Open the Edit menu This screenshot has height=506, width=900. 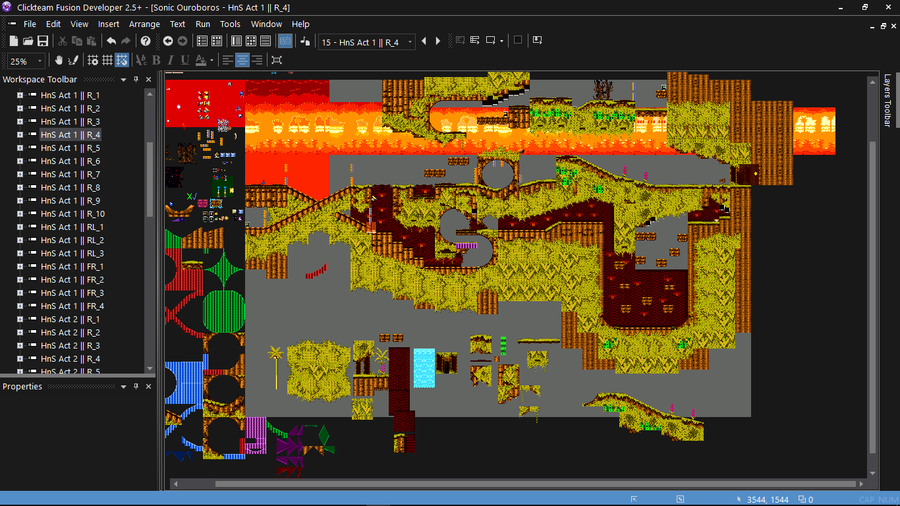click(x=53, y=24)
